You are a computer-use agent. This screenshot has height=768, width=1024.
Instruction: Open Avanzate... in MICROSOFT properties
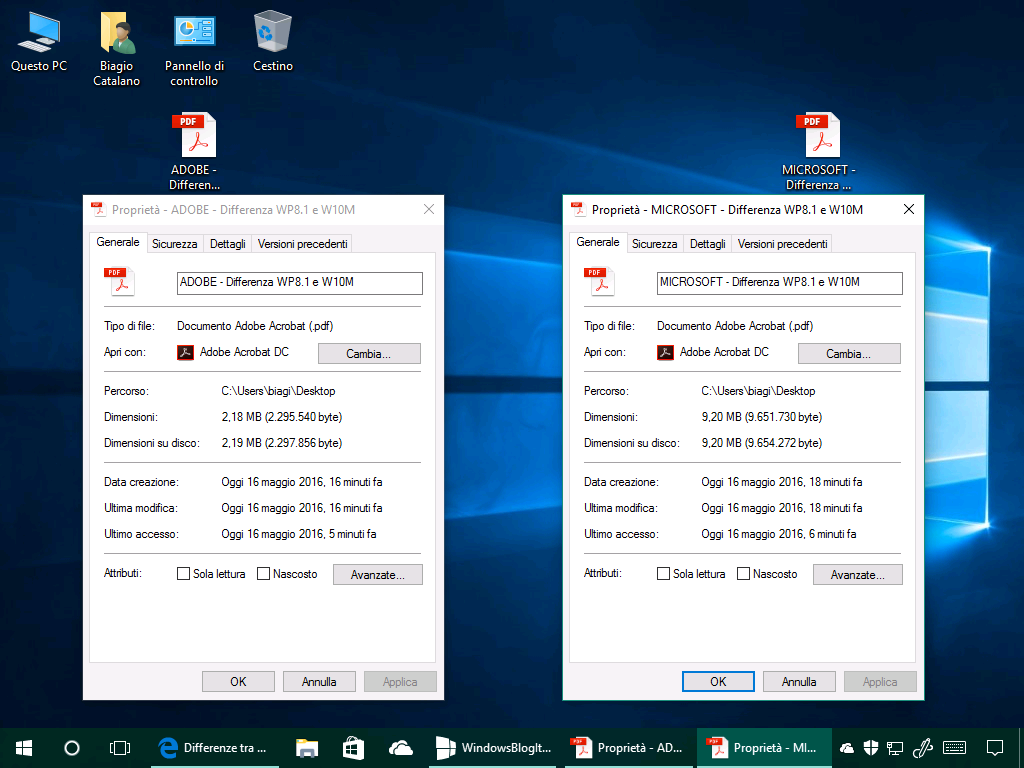pos(857,575)
